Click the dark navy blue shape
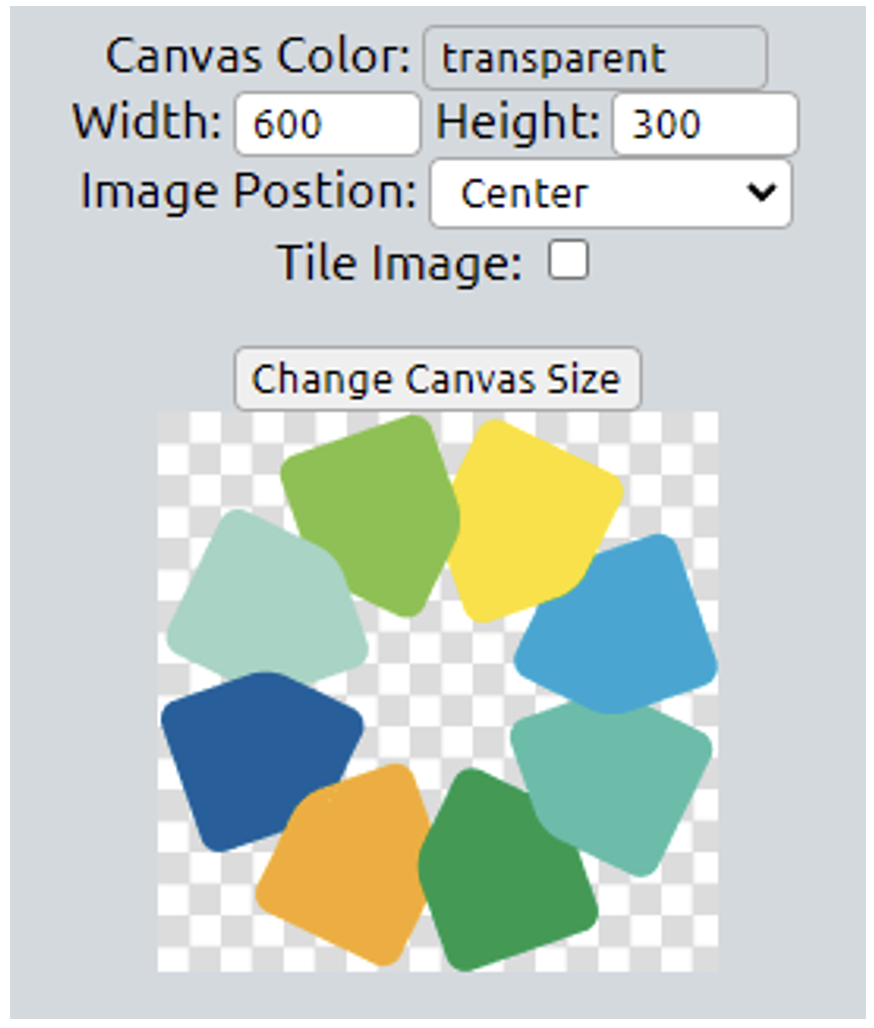The image size is (874, 1028). click(255, 755)
